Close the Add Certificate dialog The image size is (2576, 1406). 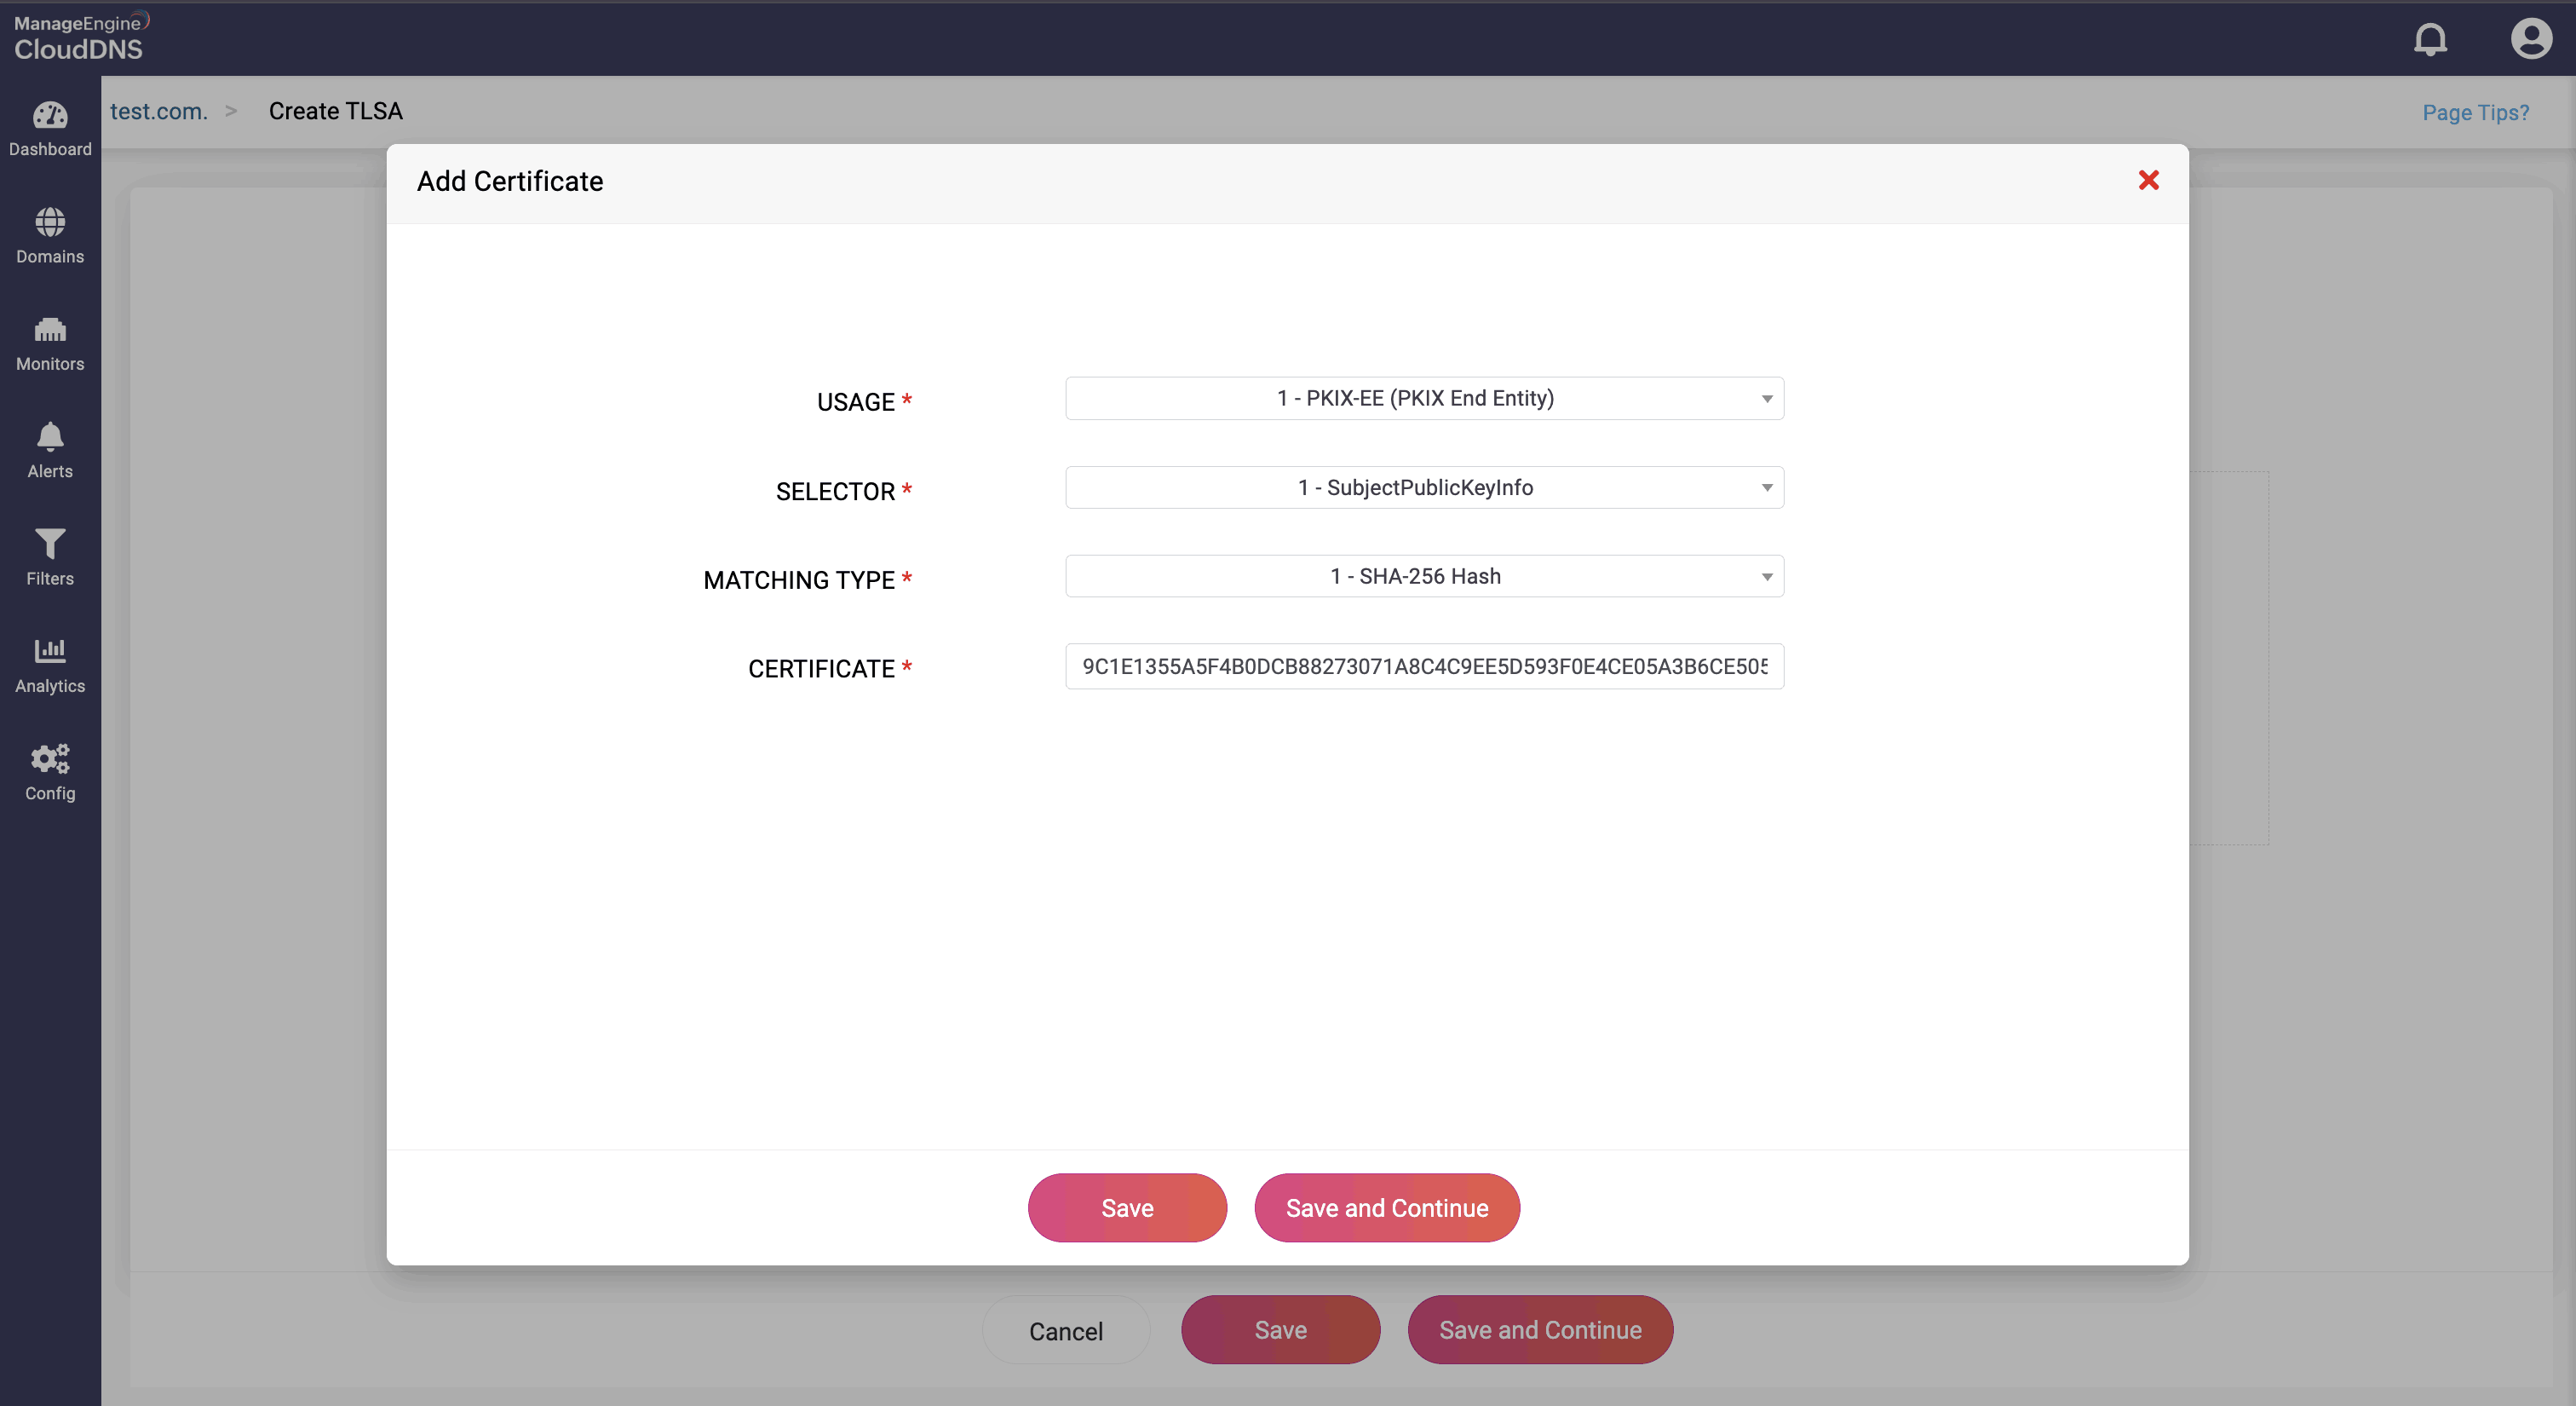[2148, 180]
